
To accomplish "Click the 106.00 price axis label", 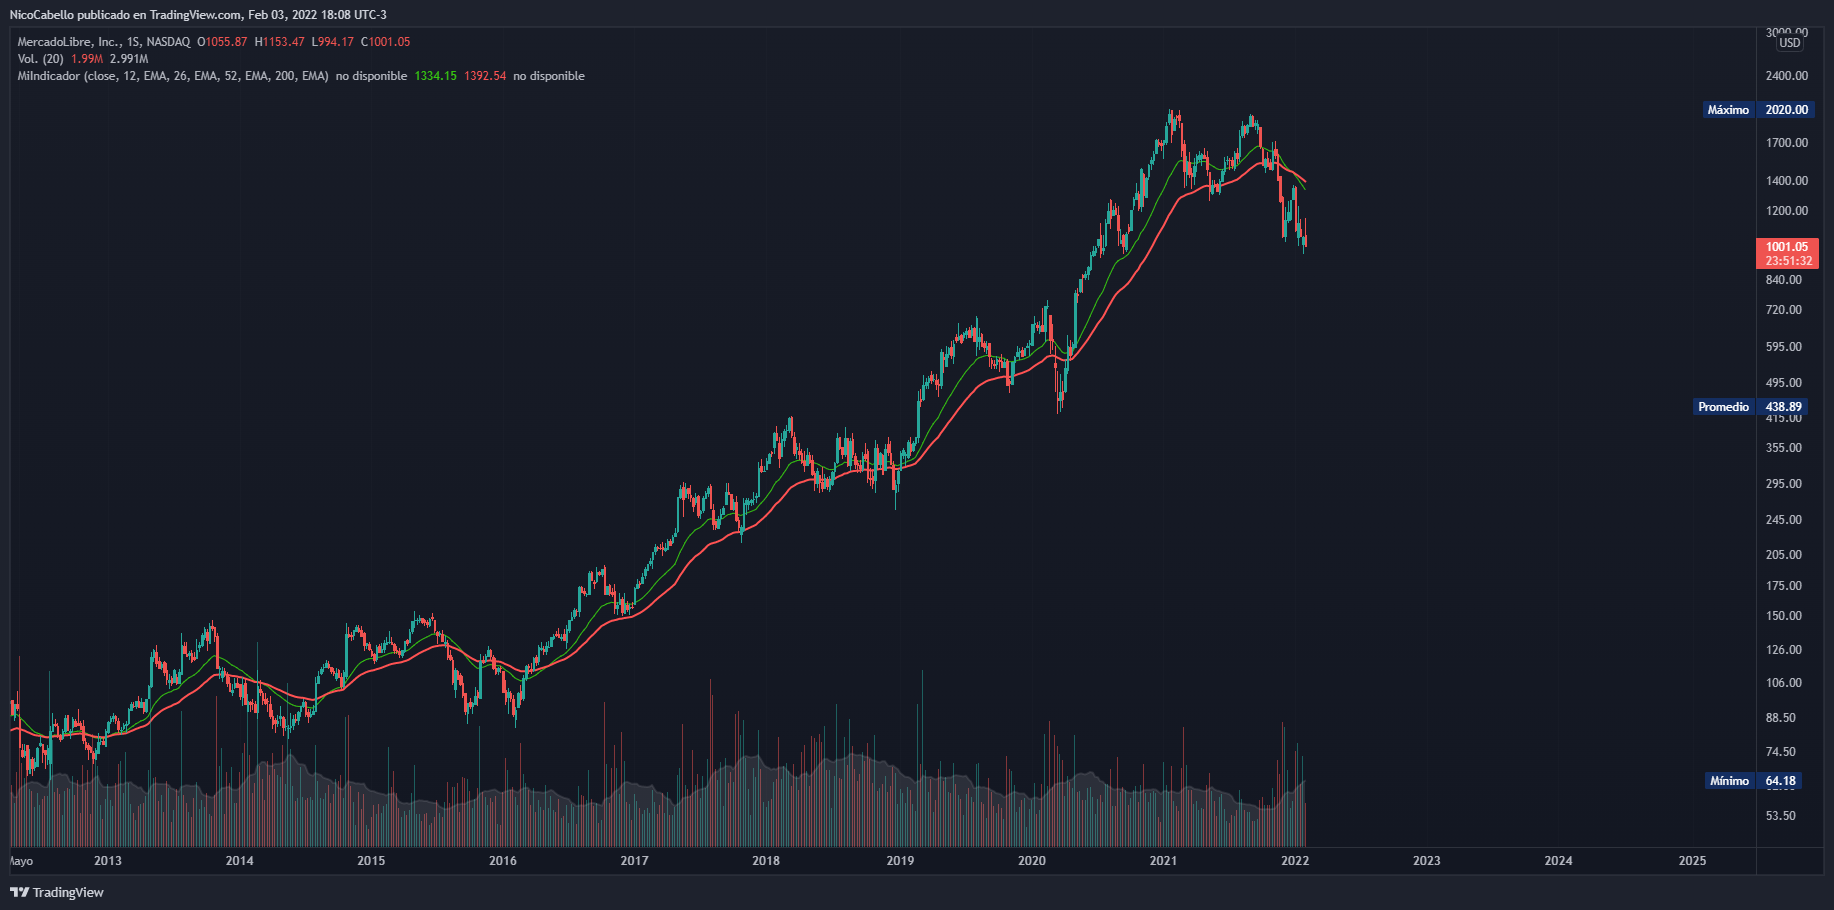I will click(x=1784, y=683).
